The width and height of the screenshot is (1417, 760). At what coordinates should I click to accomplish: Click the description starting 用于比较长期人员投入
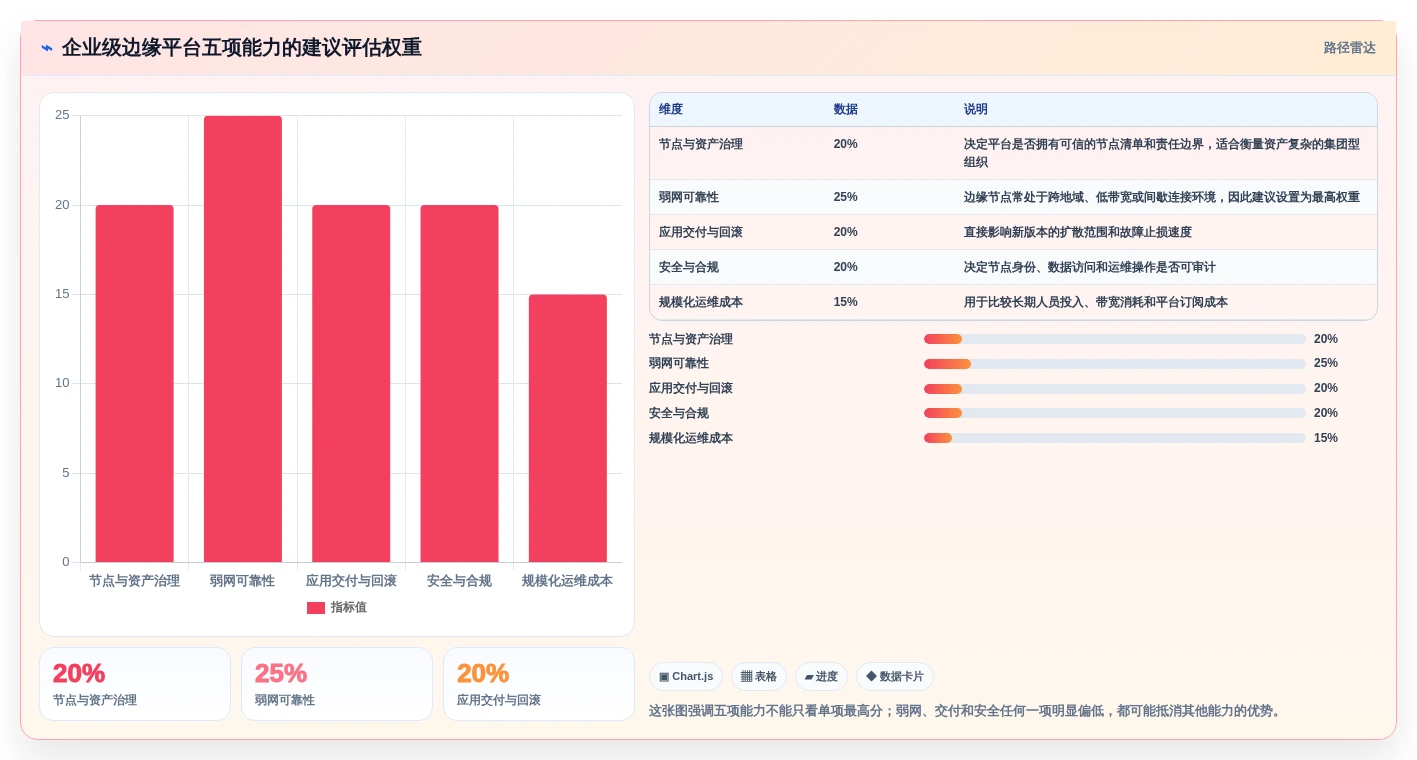click(1096, 302)
